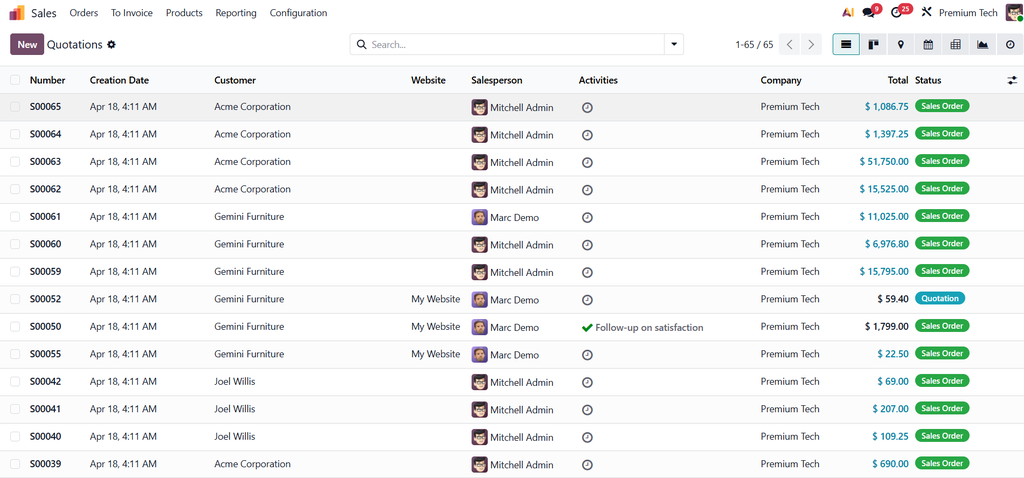1024x478 pixels.
Task: Open the Map view
Action: (901, 45)
